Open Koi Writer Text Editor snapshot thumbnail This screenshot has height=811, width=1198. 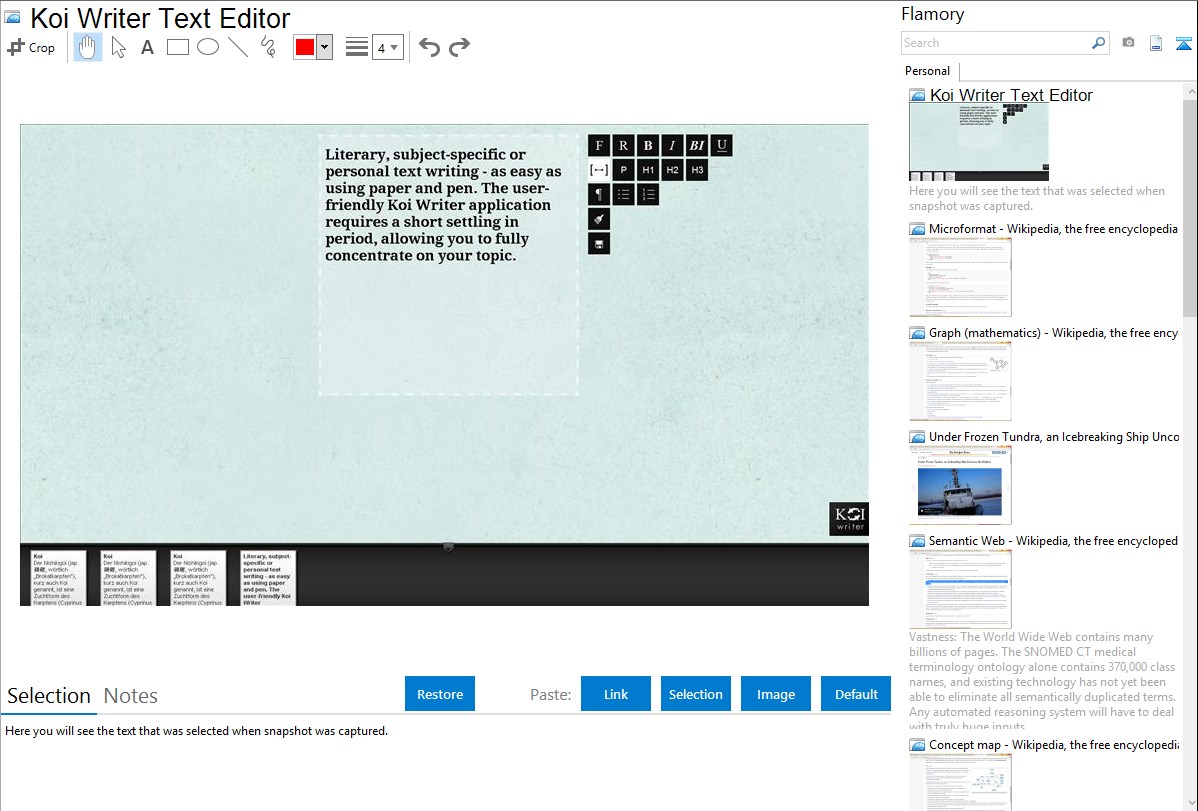click(x=979, y=141)
